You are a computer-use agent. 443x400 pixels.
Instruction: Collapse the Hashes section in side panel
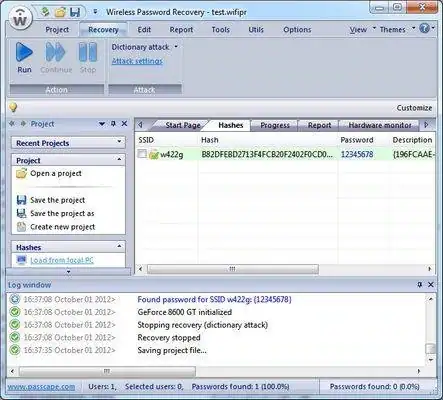119,247
